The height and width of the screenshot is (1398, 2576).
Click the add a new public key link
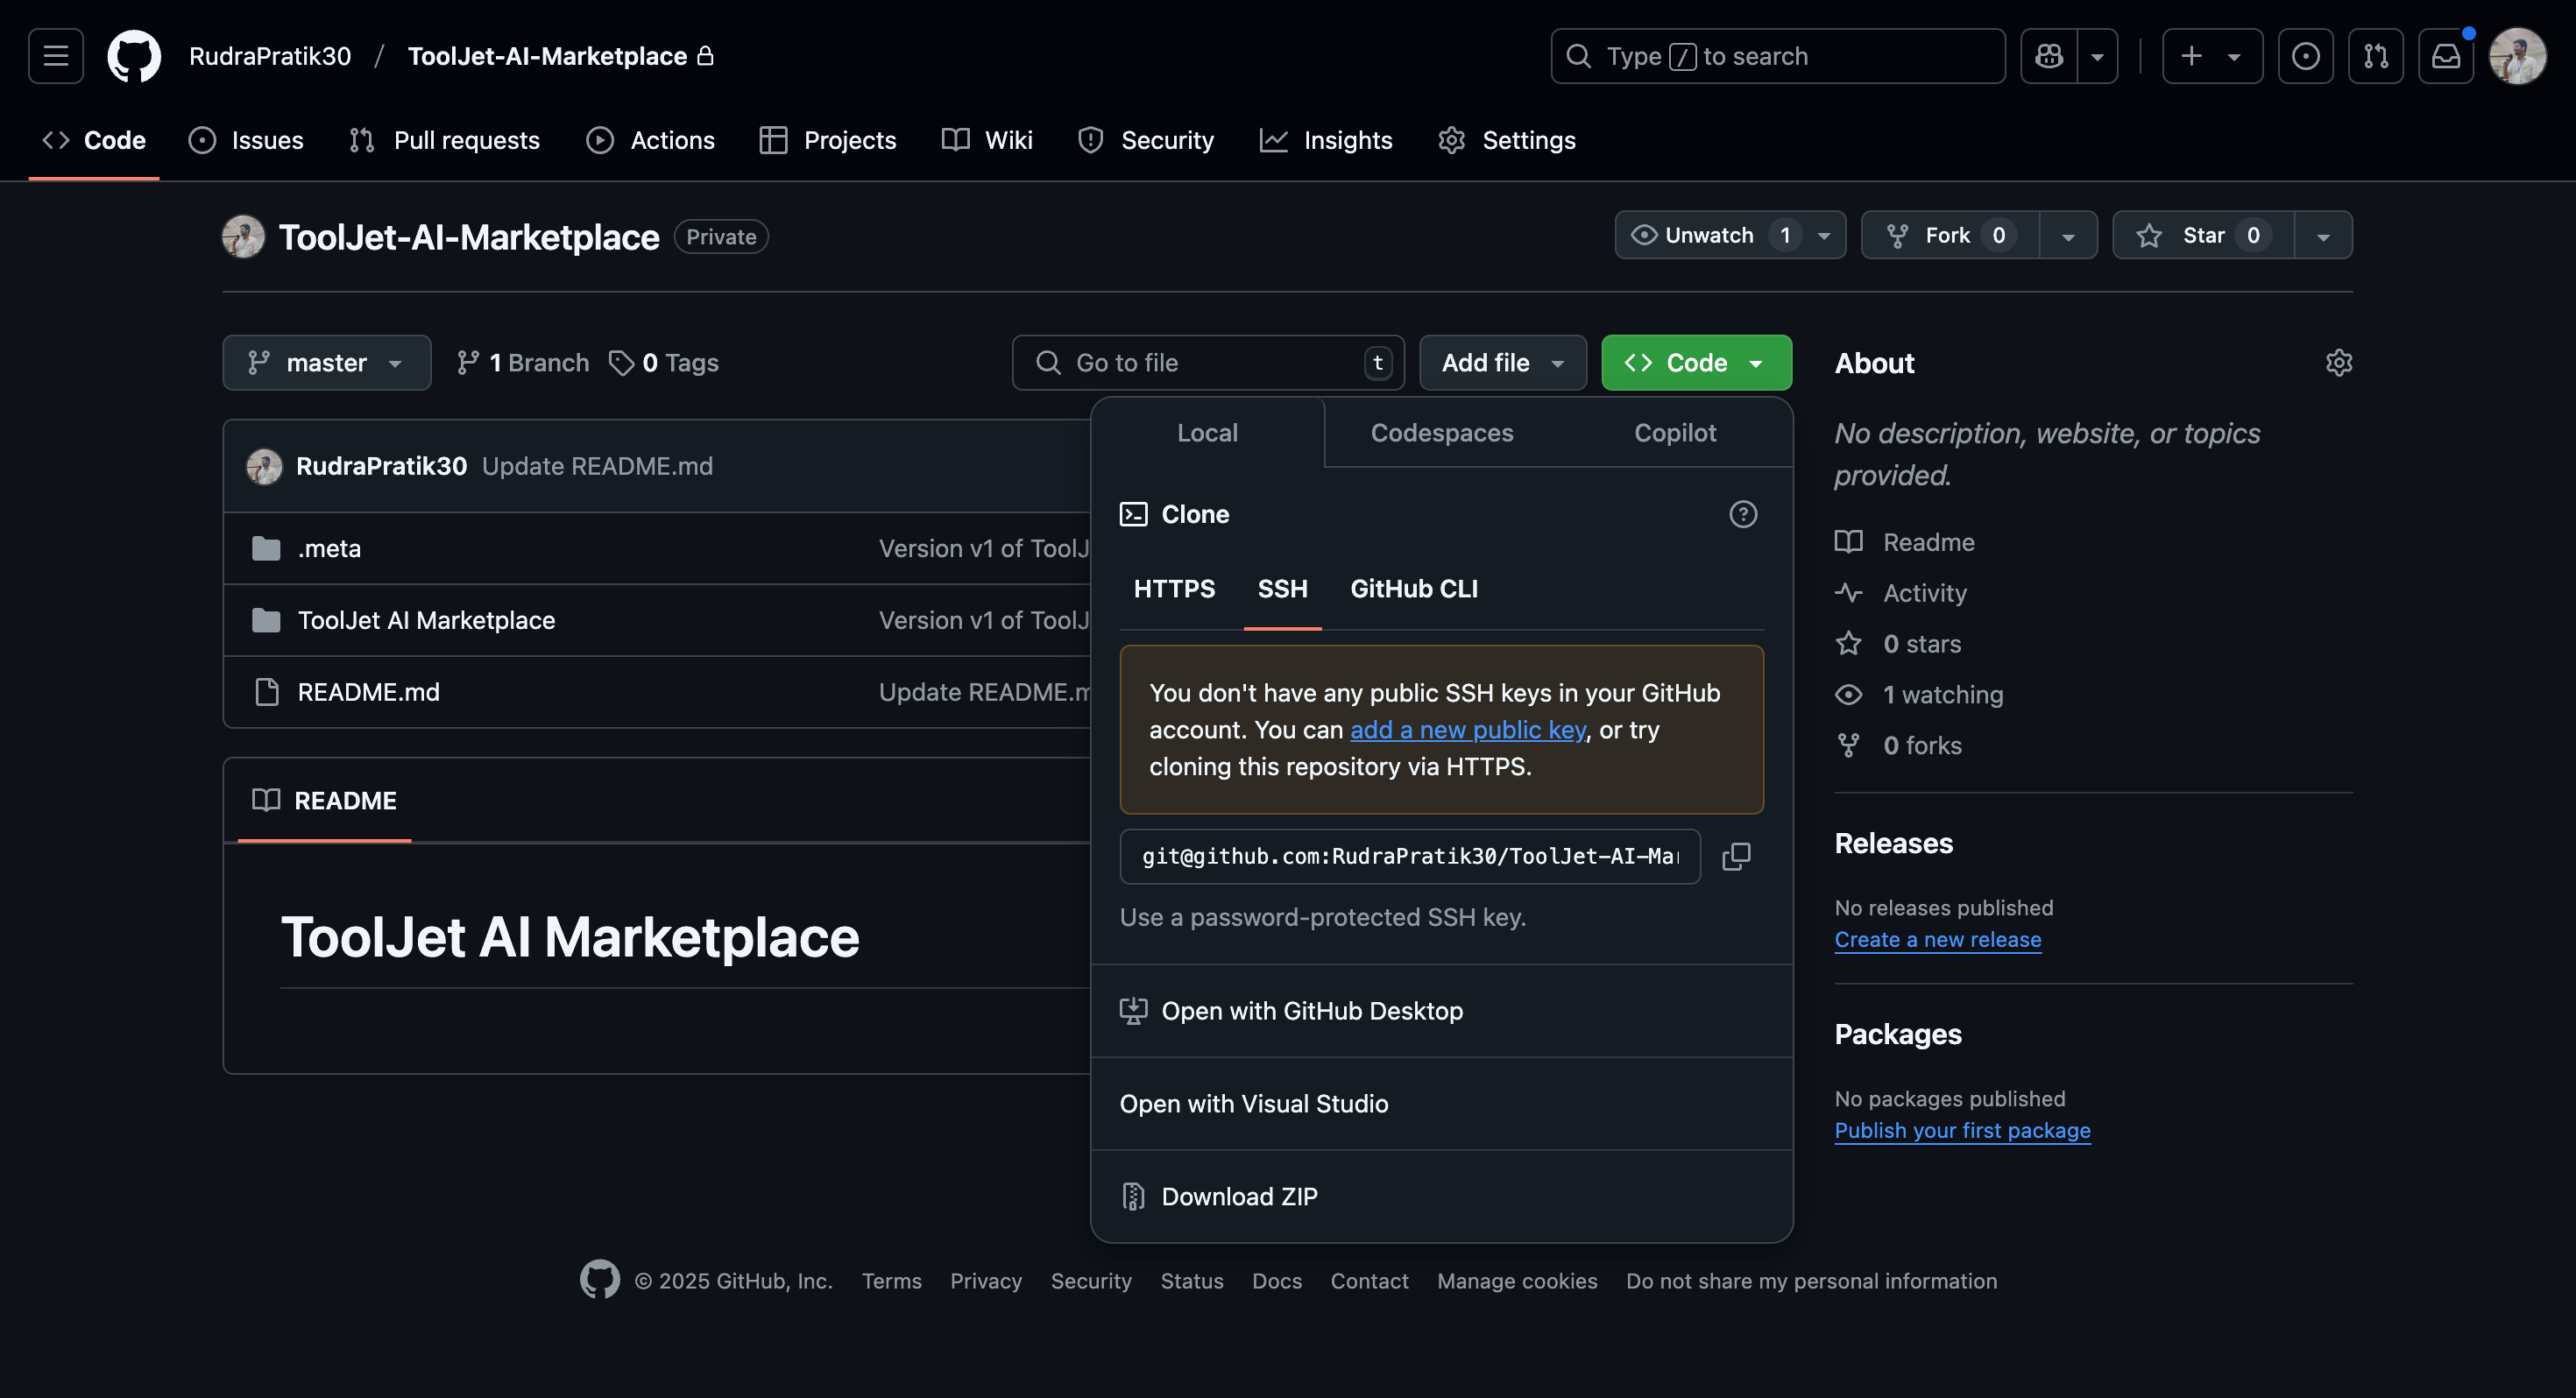[1467, 730]
